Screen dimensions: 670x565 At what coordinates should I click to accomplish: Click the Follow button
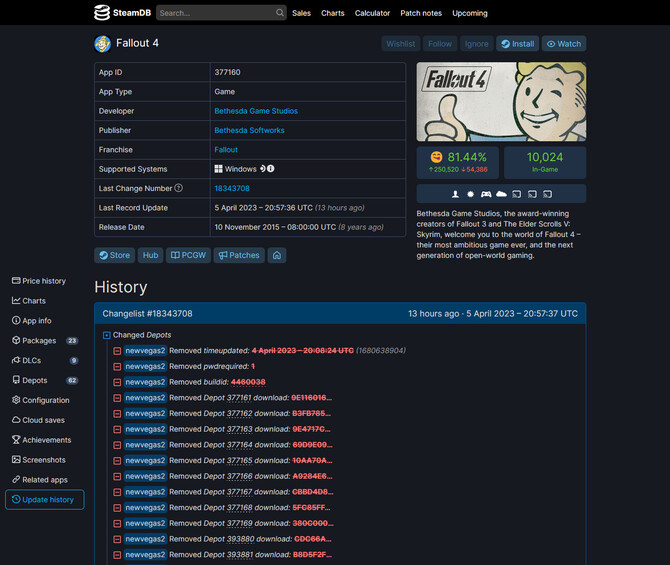point(440,44)
